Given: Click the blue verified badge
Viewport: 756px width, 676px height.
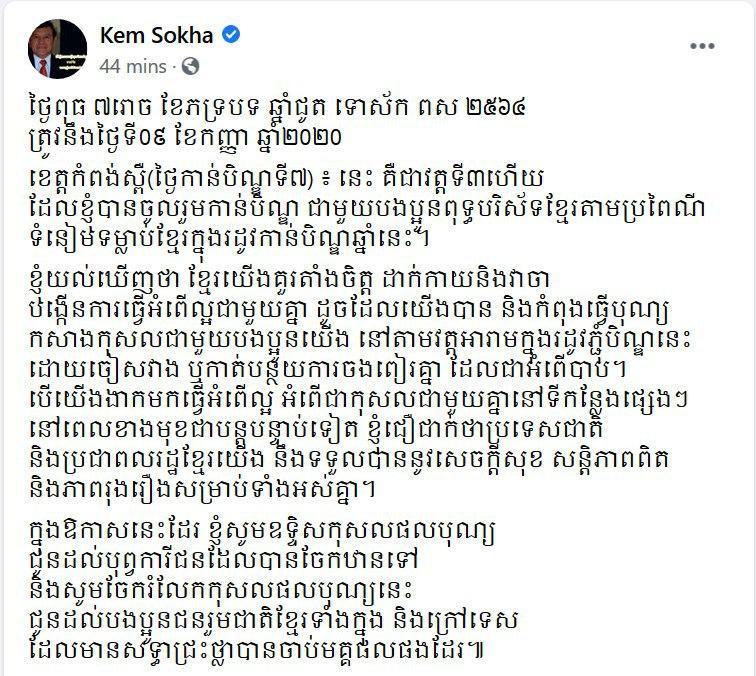Looking at the screenshot, I should pyautogui.click(x=231, y=35).
